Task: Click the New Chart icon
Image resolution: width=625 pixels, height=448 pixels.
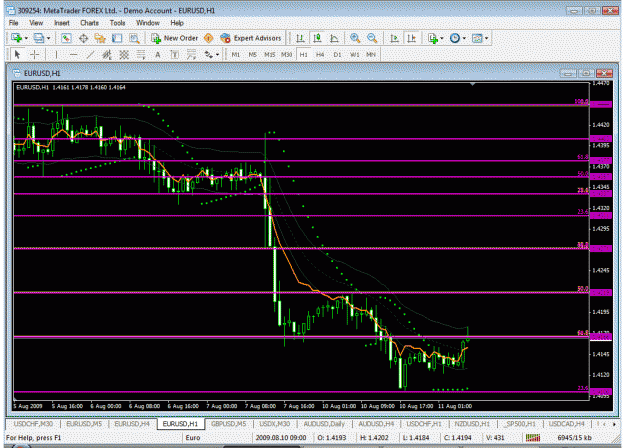Action: click(17, 38)
